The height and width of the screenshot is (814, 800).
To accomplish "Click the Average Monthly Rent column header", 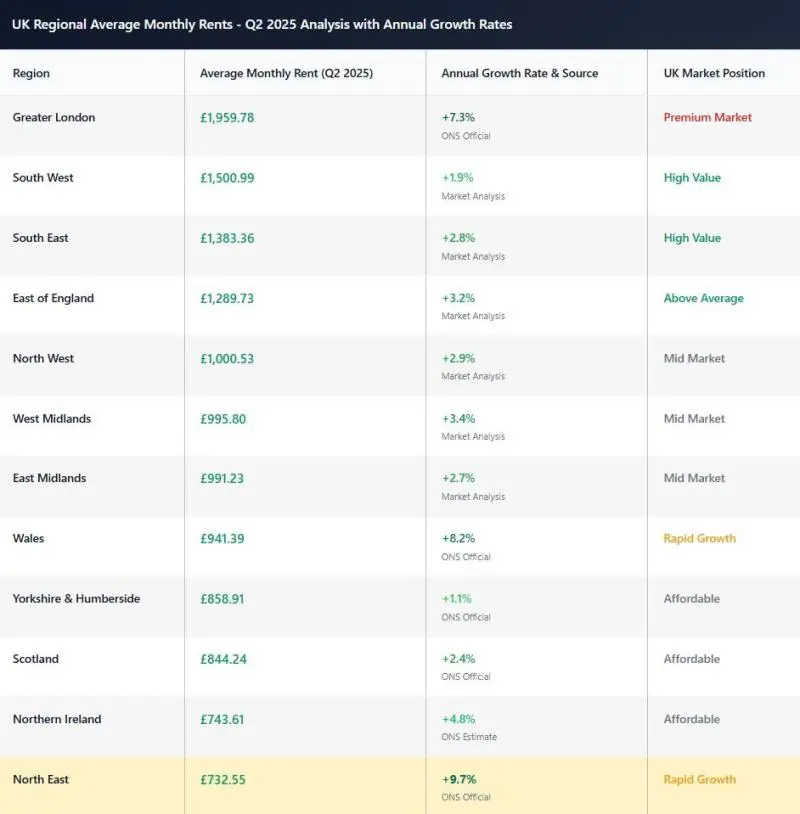I will tap(286, 73).
